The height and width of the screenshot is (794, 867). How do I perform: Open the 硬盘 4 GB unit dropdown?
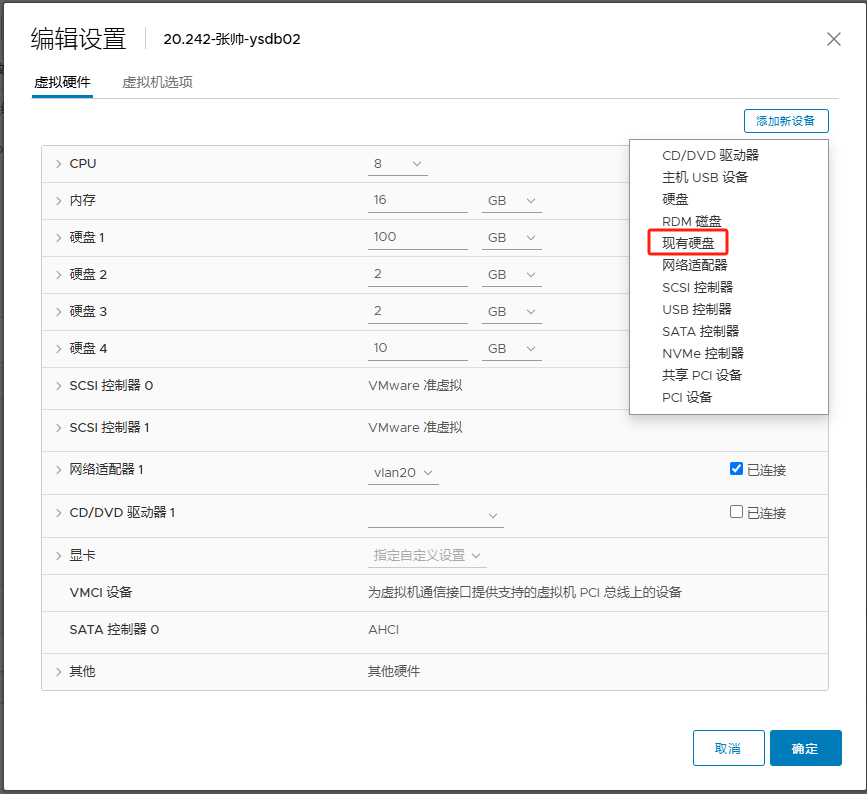click(x=511, y=349)
